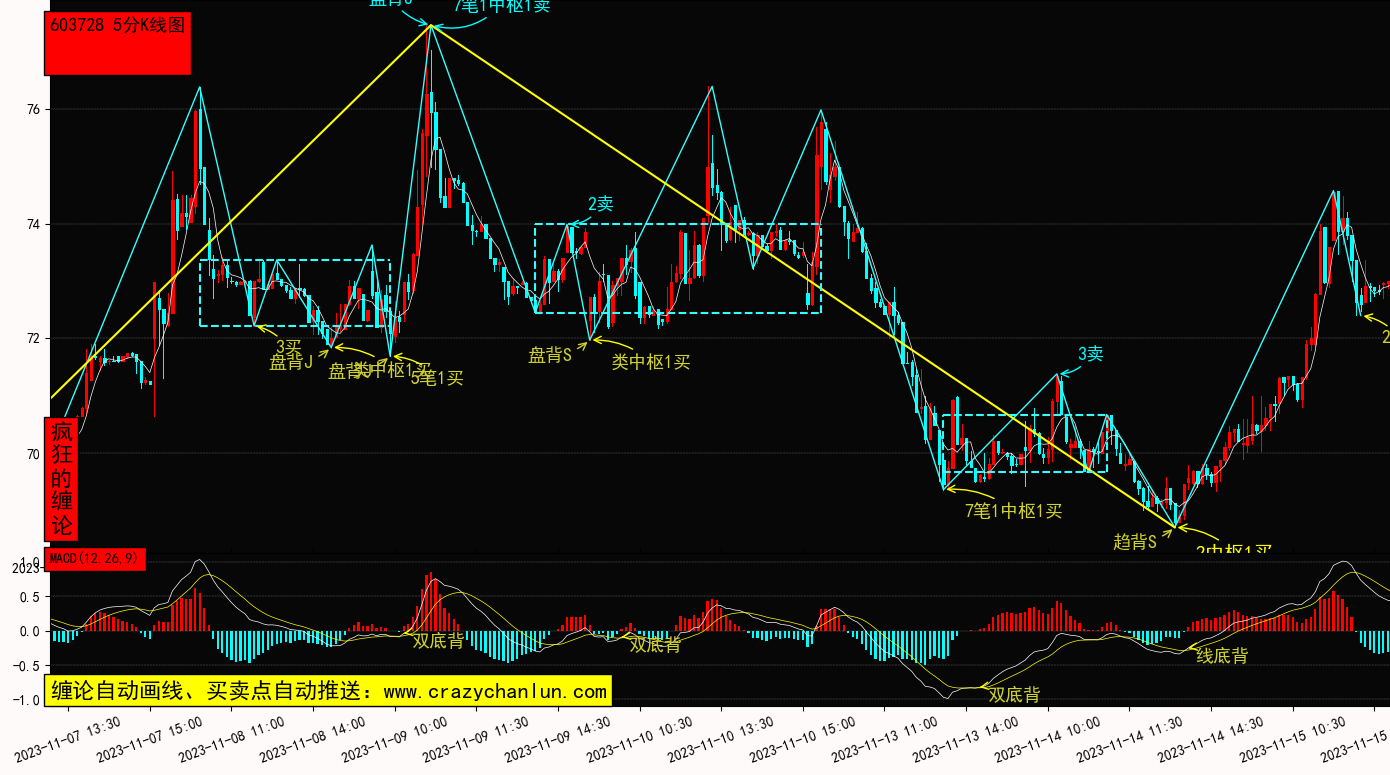Click time axis label 2023-11-08 11:00

(x=231, y=739)
